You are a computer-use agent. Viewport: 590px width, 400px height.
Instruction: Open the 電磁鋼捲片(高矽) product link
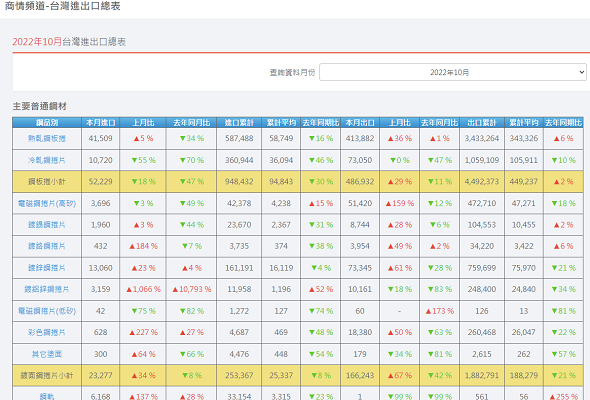[47, 204]
